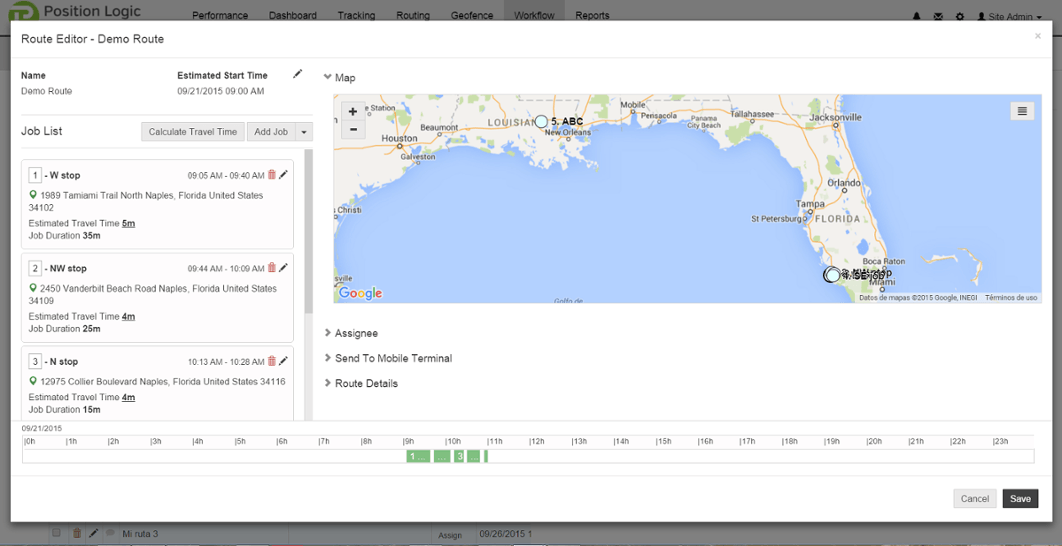Viewport: 1062px width, 546px height.
Task: Click the 10:13 AM - 10:28 AM time range
Action: 226,362
